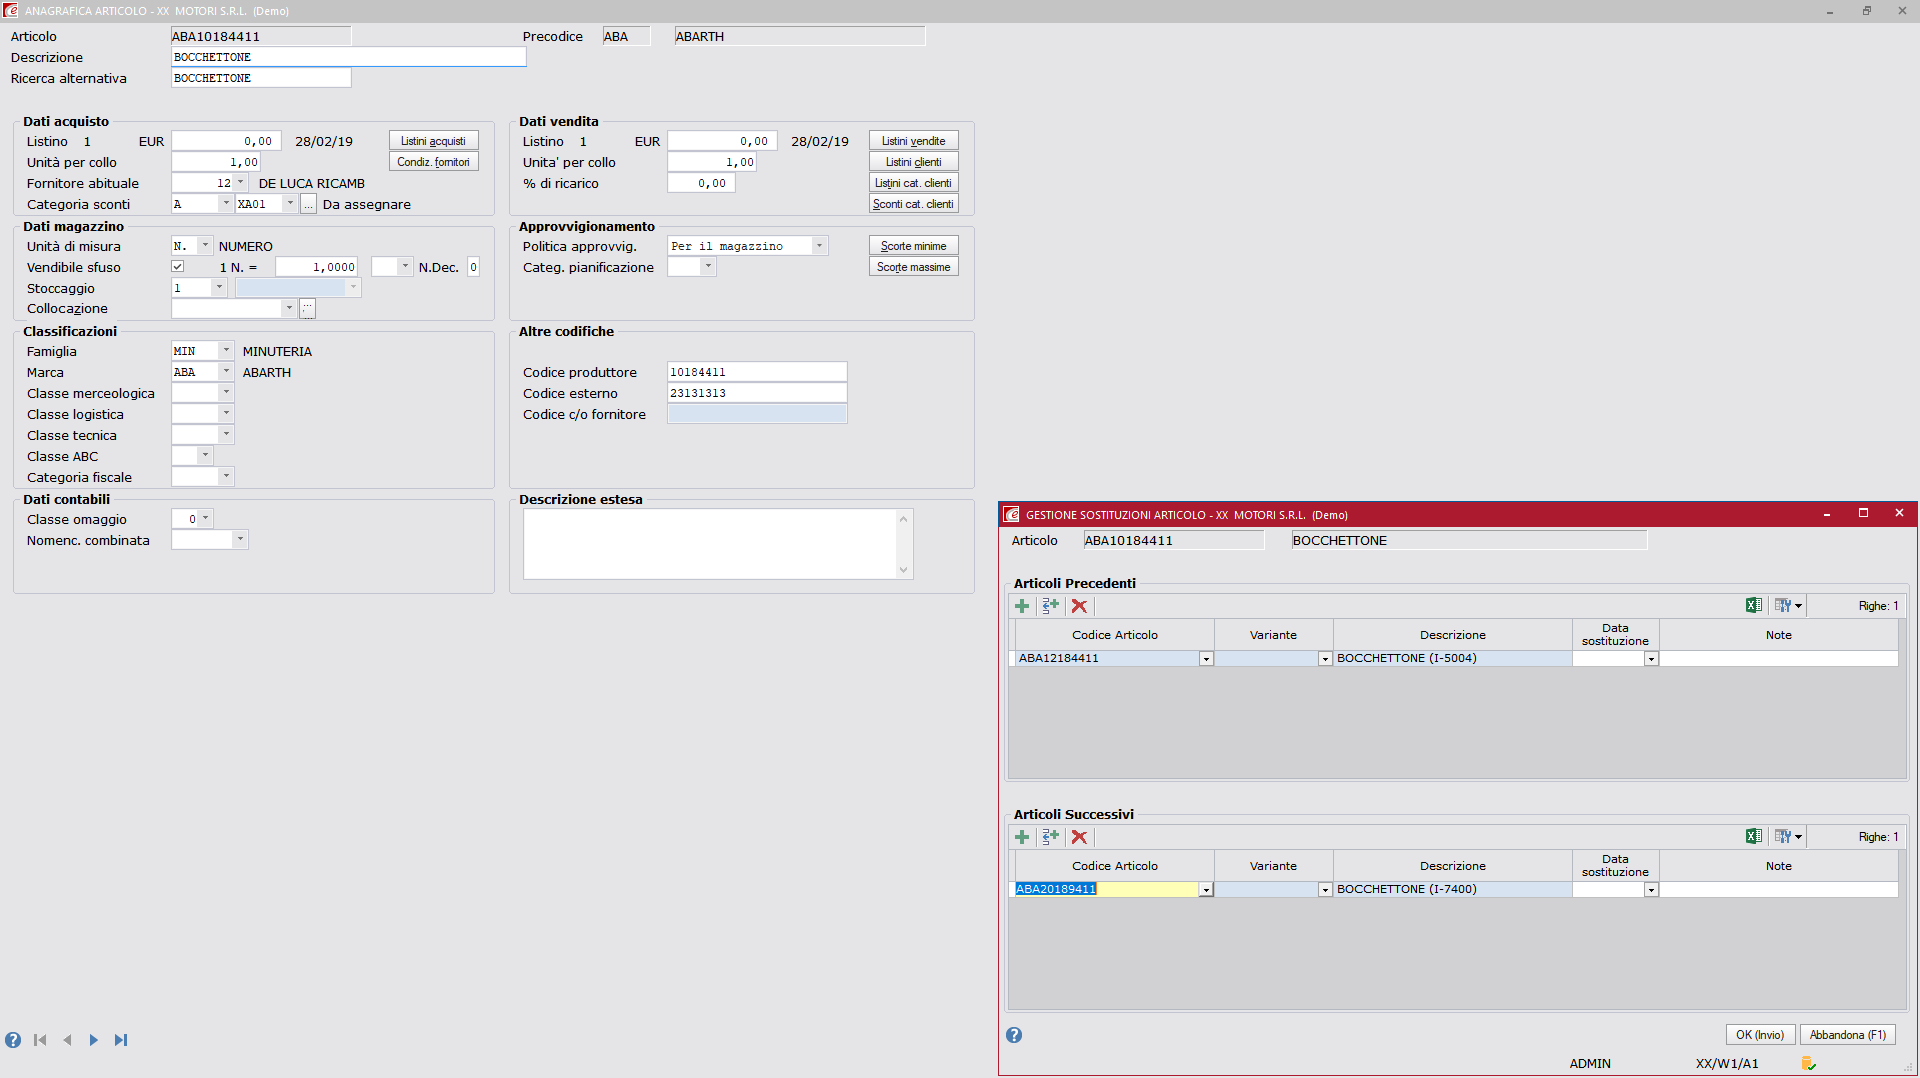The height and width of the screenshot is (1078, 1920).
Task: Insert row icon in Articoli Successivi toolbar
Action: pos(1050,837)
